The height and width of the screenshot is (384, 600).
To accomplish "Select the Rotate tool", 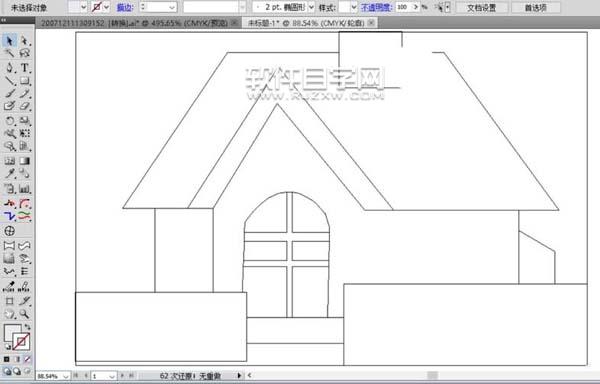I will [x=9, y=121].
